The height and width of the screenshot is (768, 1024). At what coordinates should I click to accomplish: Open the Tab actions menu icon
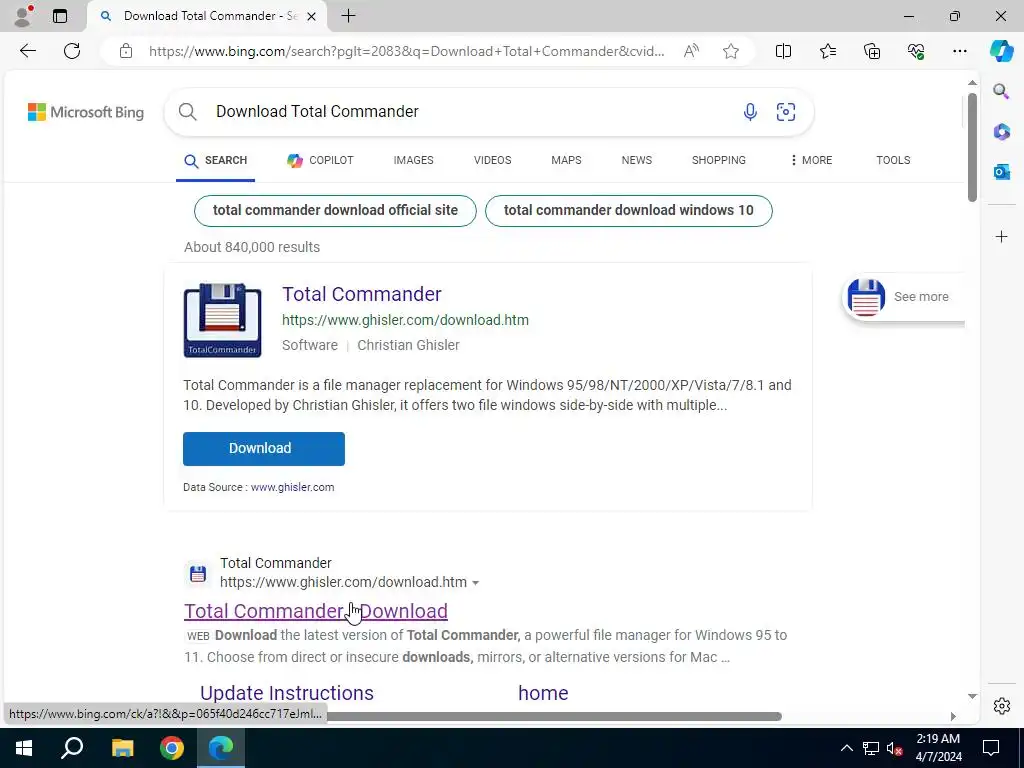click(x=60, y=16)
